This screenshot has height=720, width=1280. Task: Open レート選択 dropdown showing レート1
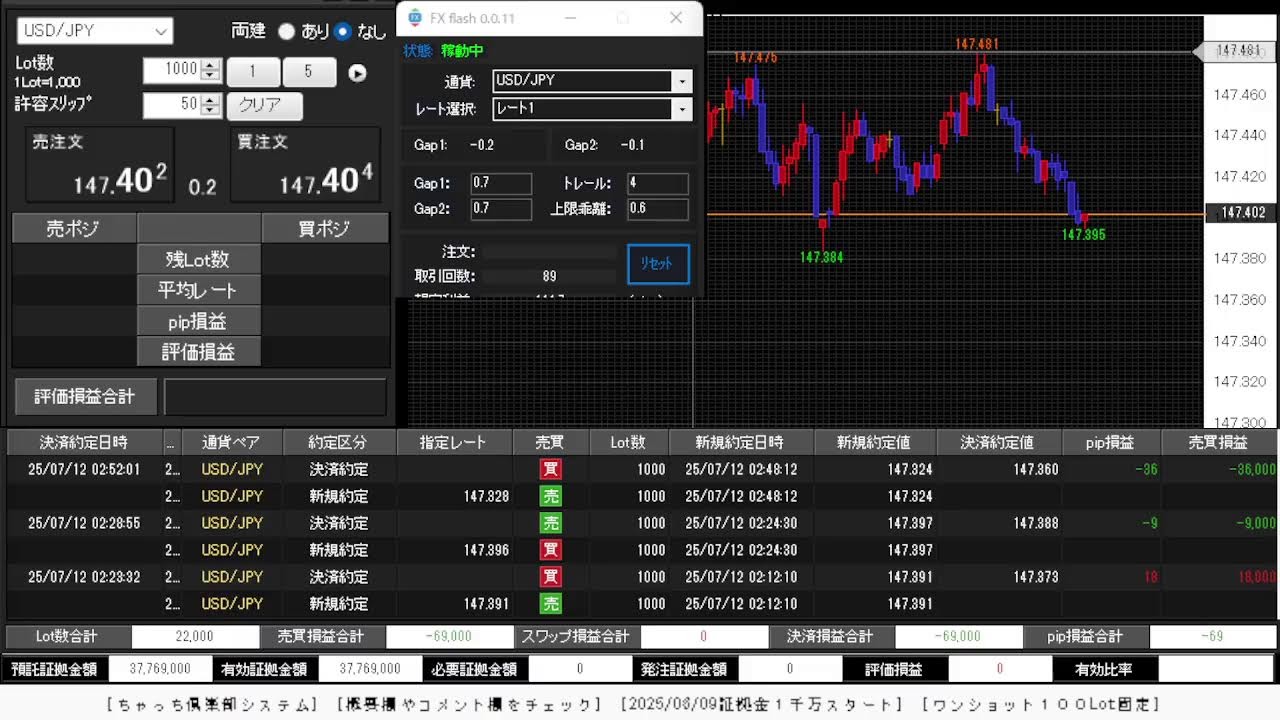(592, 109)
